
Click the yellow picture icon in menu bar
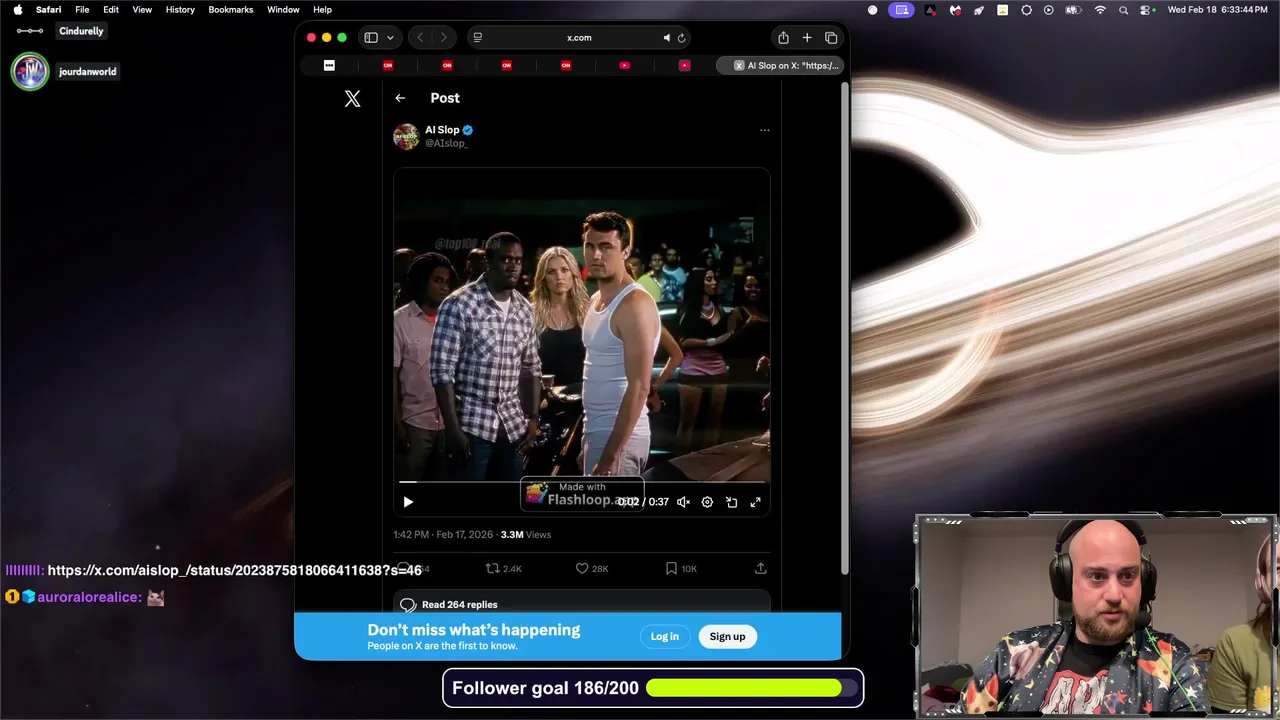(1002, 10)
